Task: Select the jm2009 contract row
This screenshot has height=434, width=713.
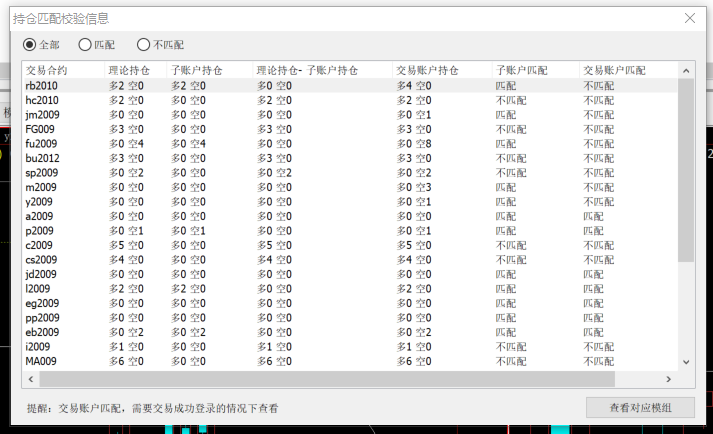Action: click(42, 115)
